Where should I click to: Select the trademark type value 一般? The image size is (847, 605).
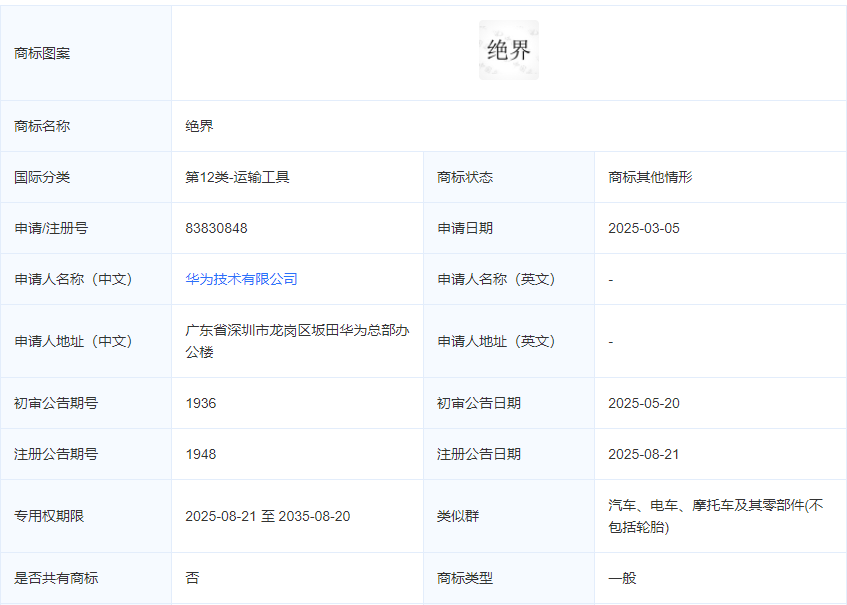pyautogui.click(x=622, y=578)
